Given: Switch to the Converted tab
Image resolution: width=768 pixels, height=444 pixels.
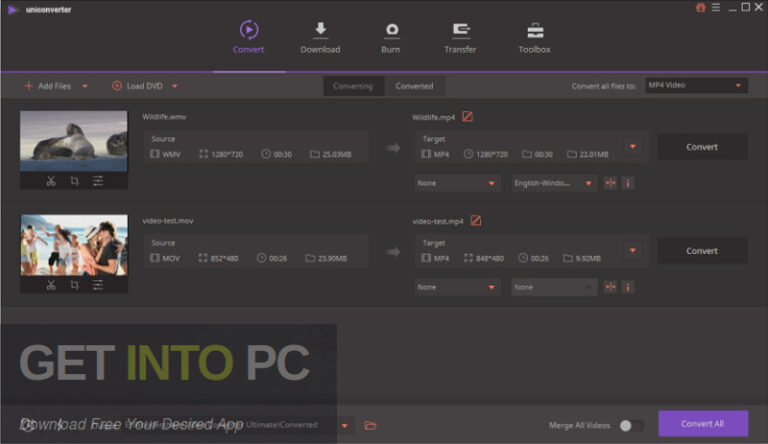Looking at the screenshot, I should (x=414, y=86).
